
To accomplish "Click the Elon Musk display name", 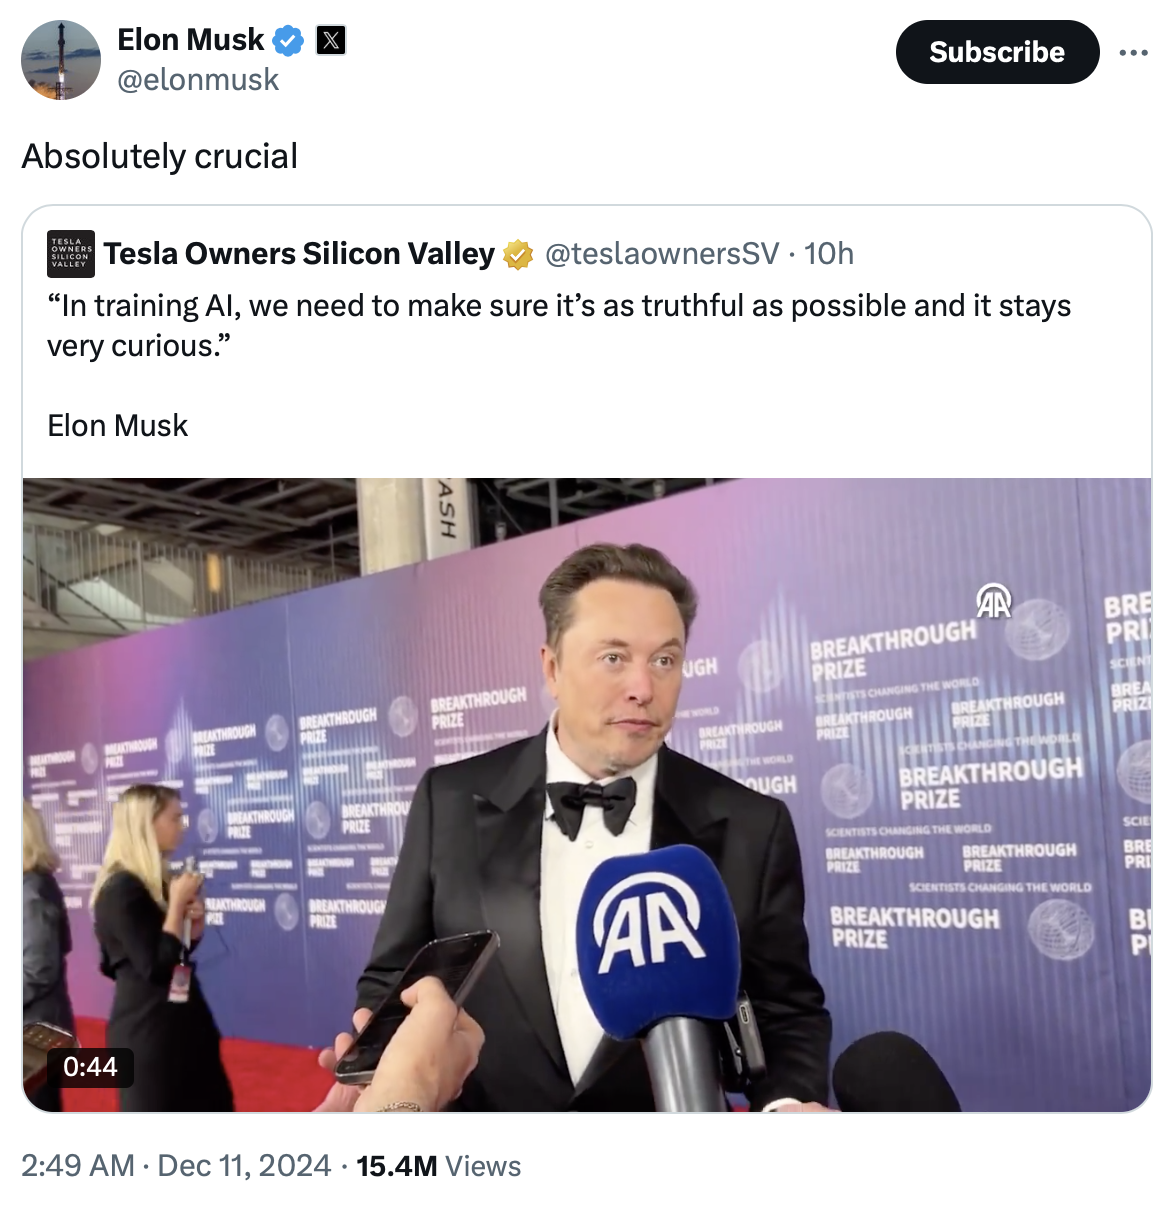I will (x=190, y=40).
